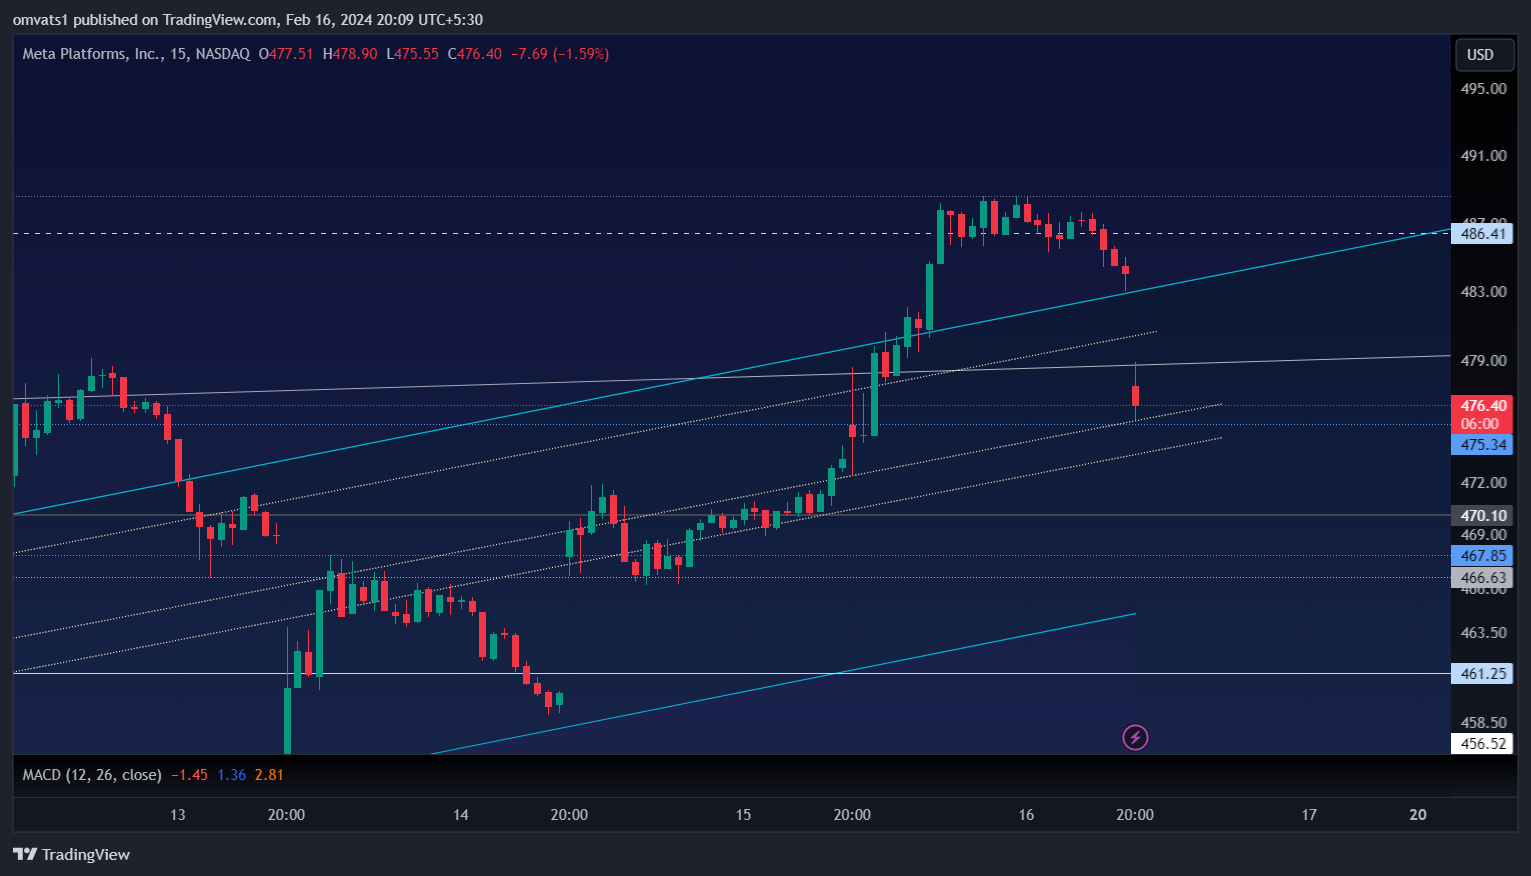The height and width of the screenshot is (876, 1531).
Task: Click the 458.50 price axis value
Action: [1483, 722]
